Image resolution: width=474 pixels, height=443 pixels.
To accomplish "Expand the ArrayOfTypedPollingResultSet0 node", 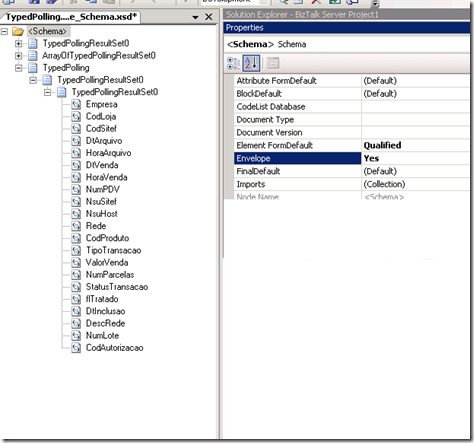I will [19, 56].
